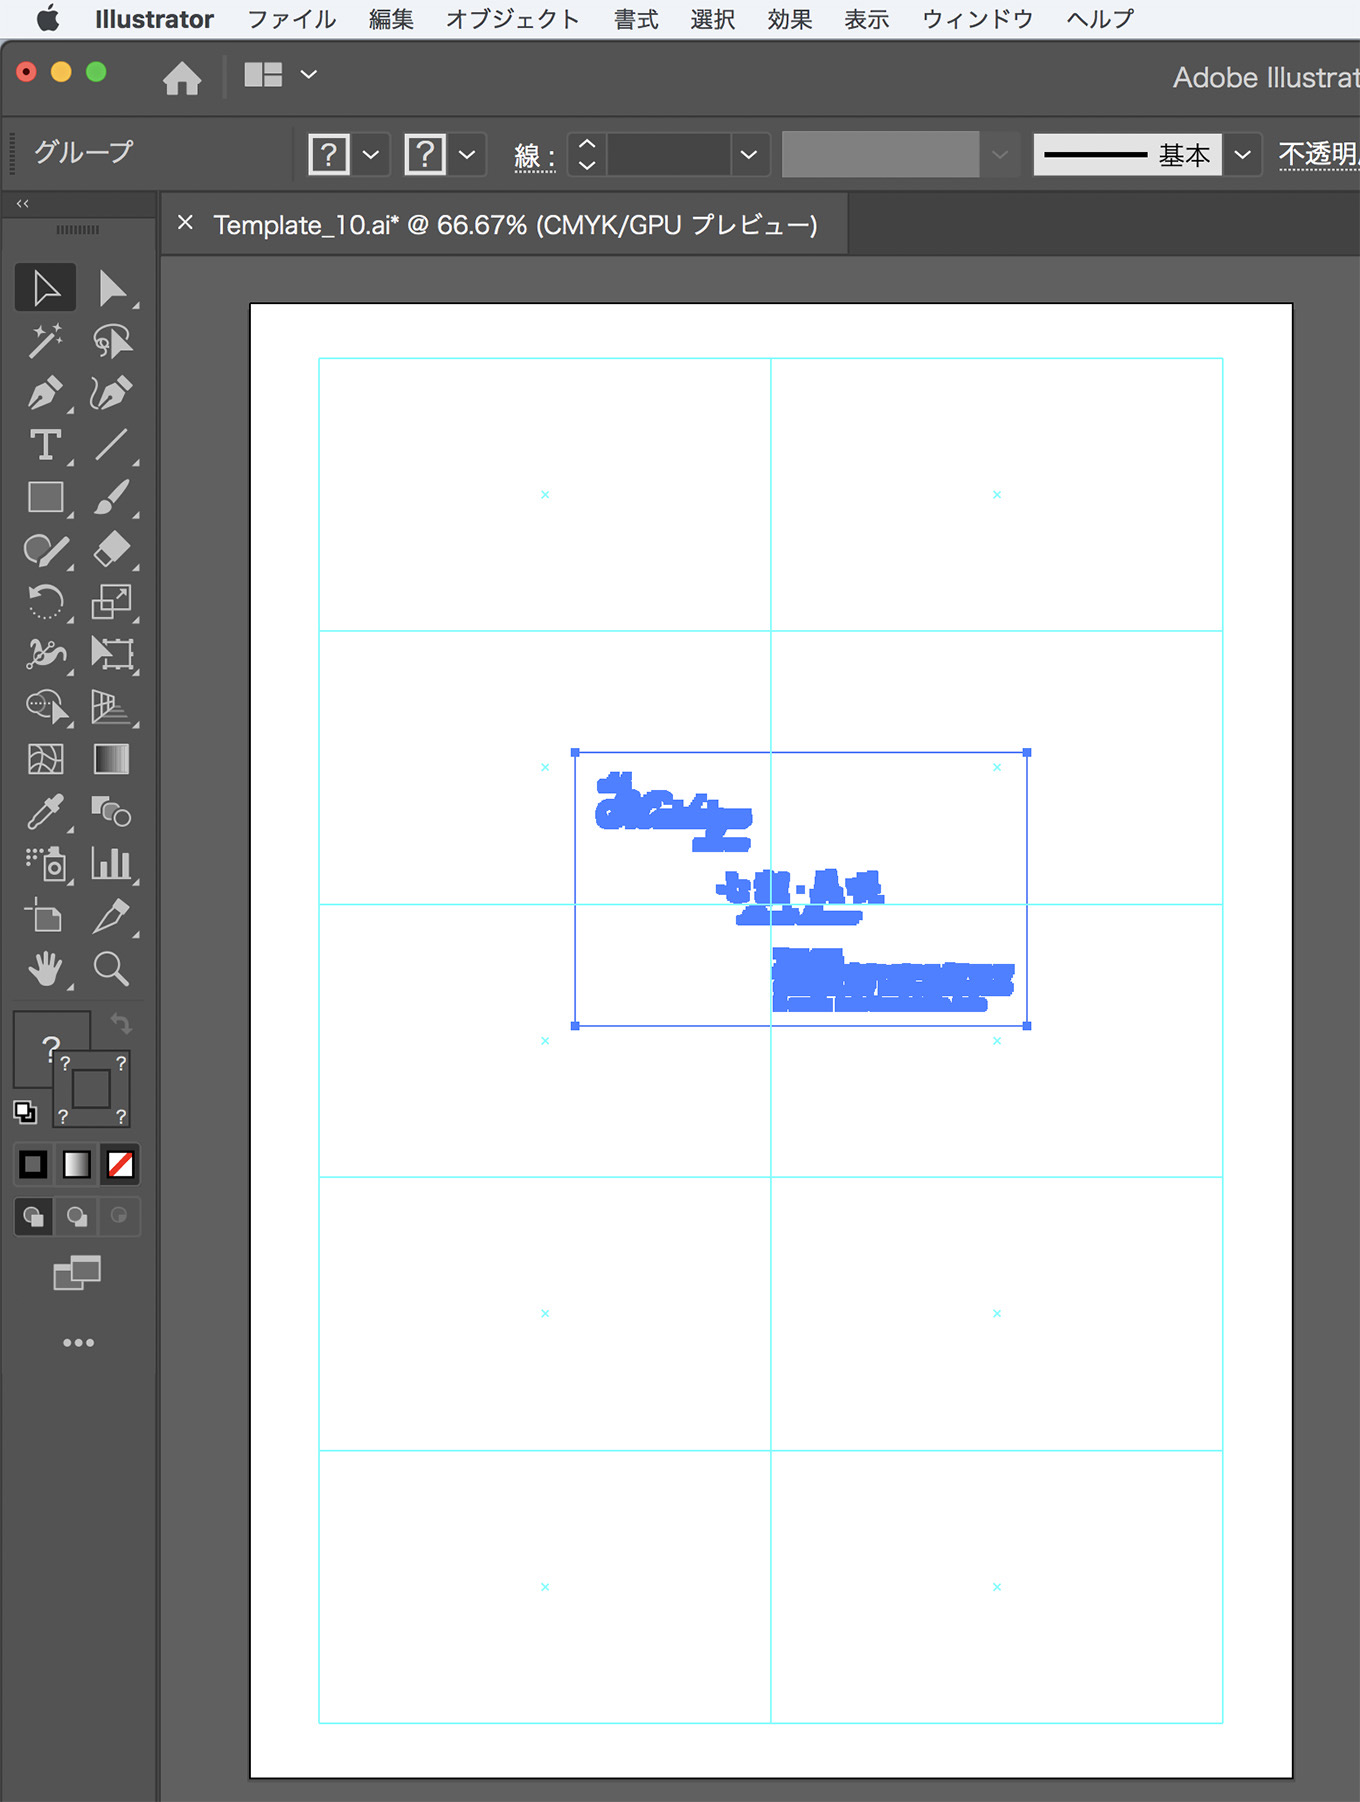Activate the Stroke box in toolbar

pyautogui.click(x=91, y=1089)
